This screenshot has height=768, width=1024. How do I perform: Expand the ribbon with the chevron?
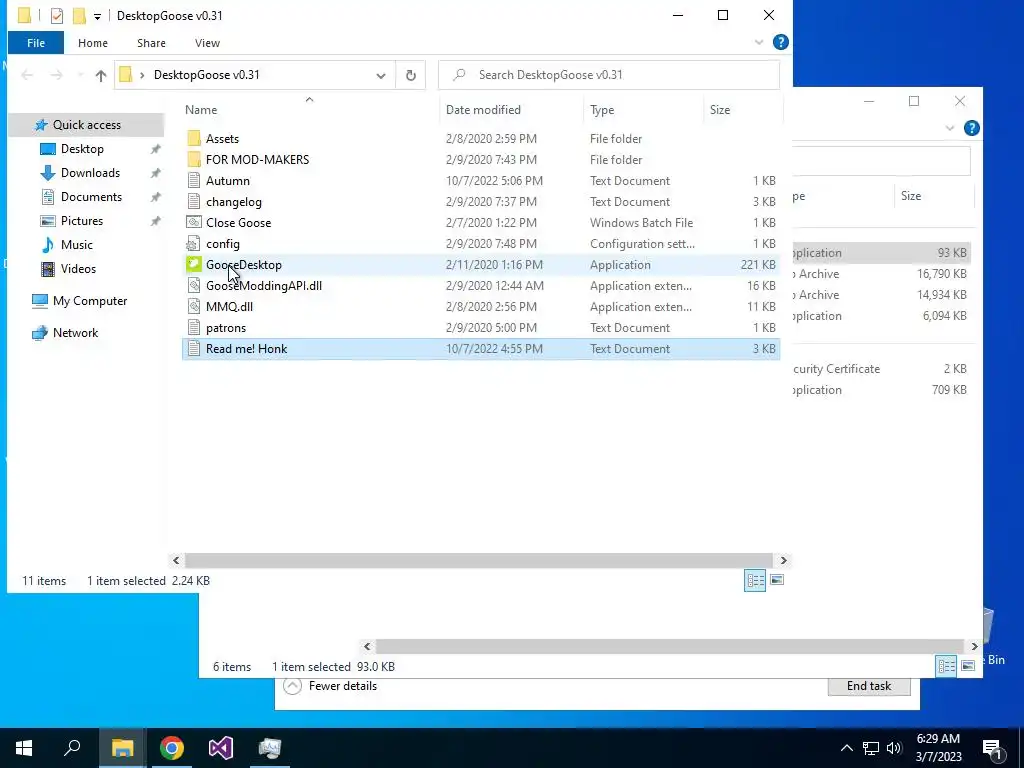[759, 42]
